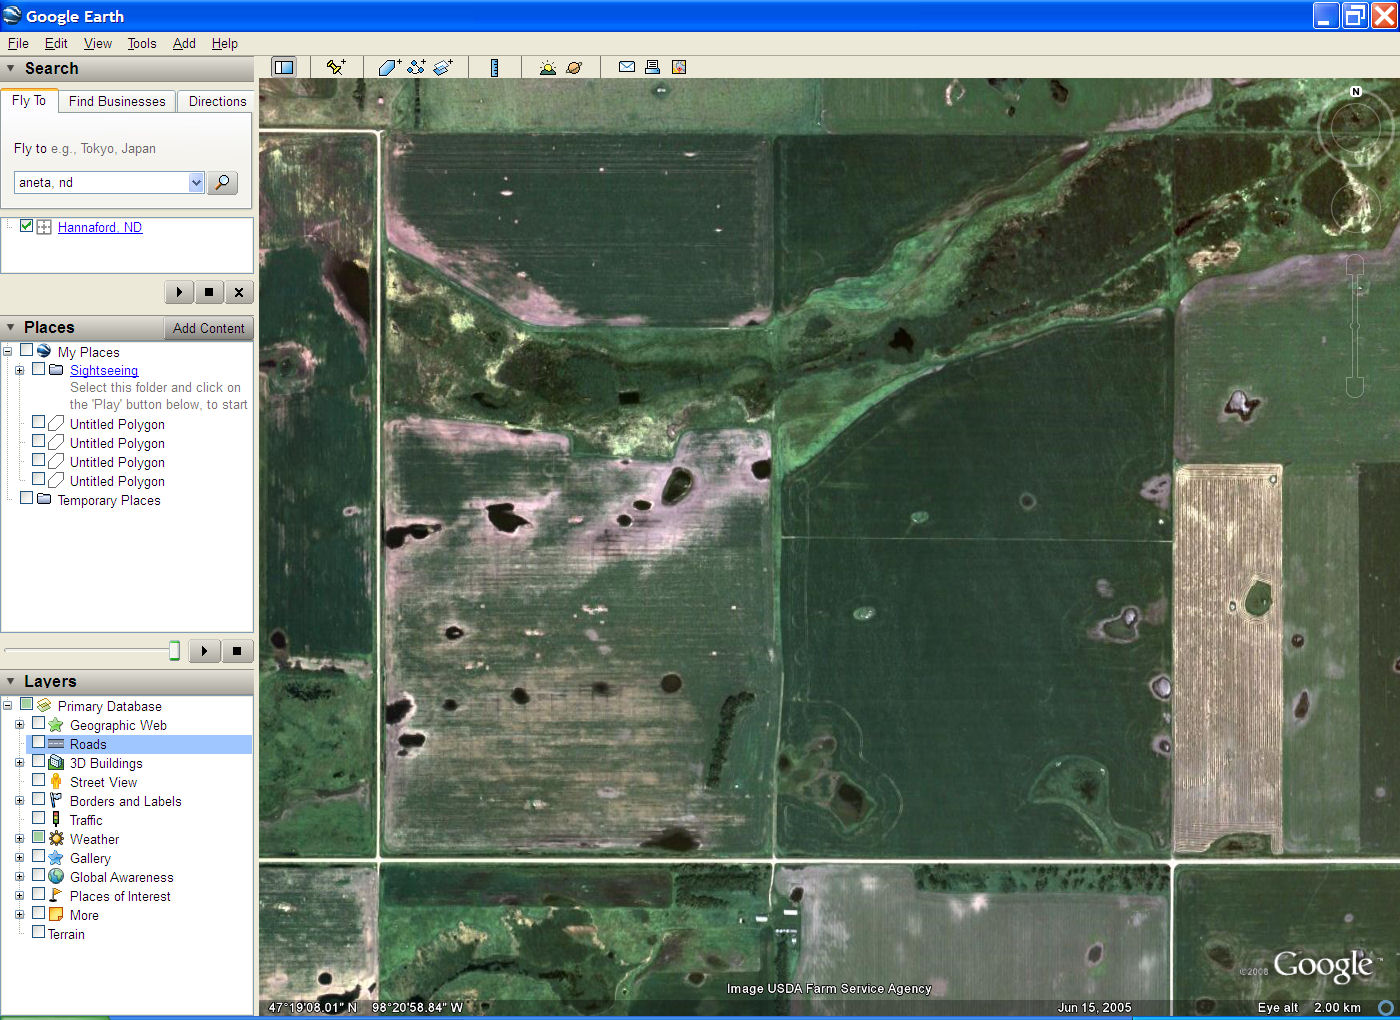Select the Places of Interest layer
This screenshot has height=1020, width=1400.
click(120, 896)
